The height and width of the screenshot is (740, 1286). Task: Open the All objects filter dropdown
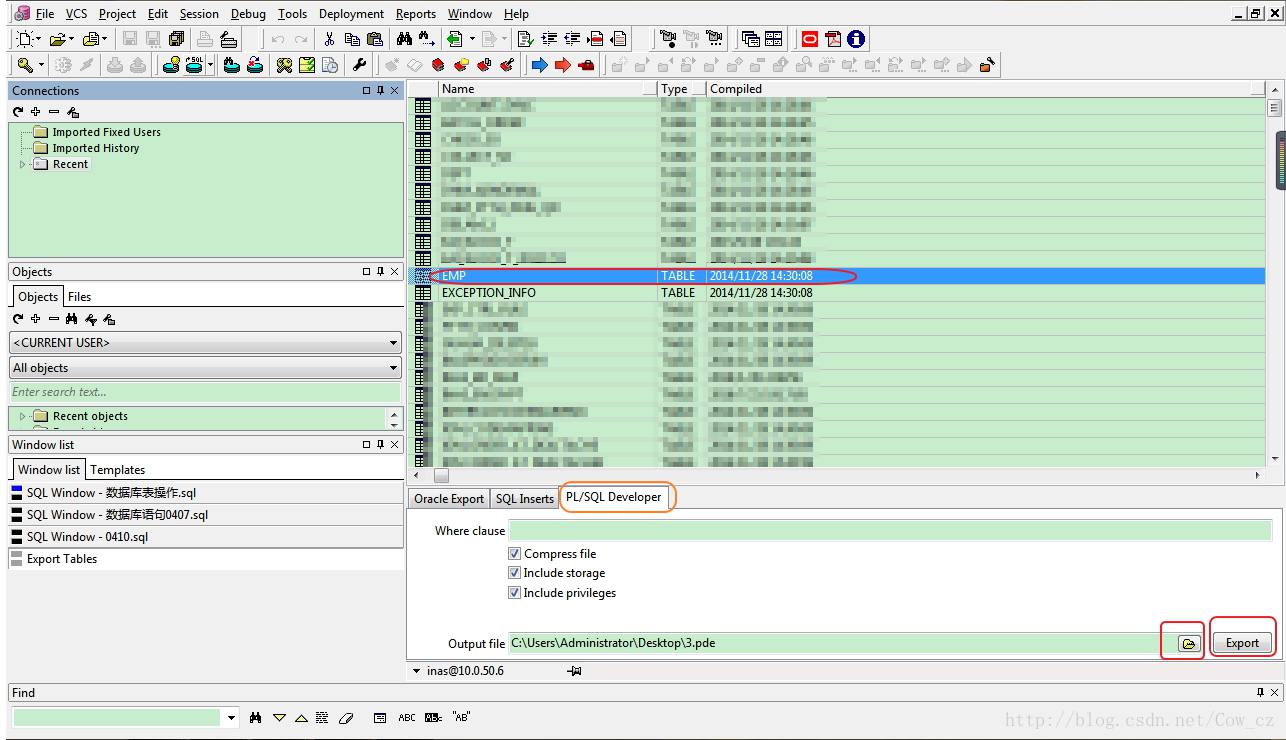click(205, 368)
